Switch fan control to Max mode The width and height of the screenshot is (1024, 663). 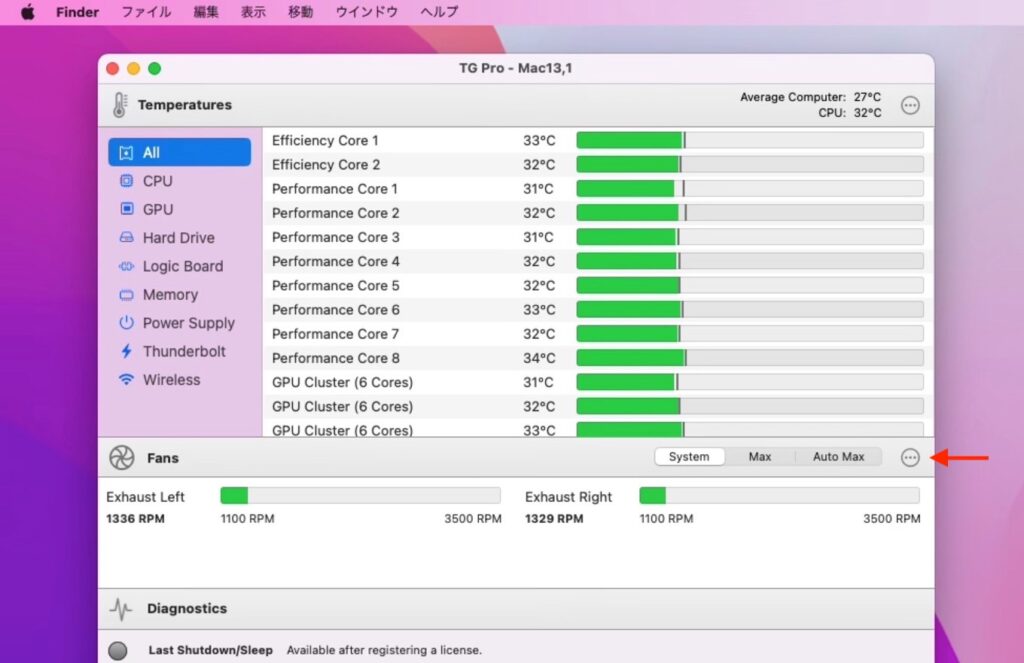(760, 456)
